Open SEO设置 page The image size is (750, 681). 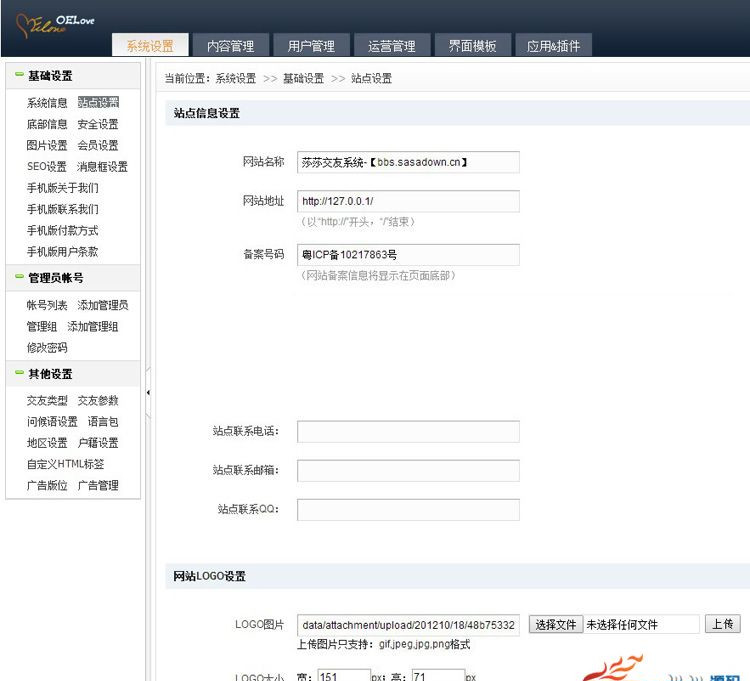tap(47, 166)
